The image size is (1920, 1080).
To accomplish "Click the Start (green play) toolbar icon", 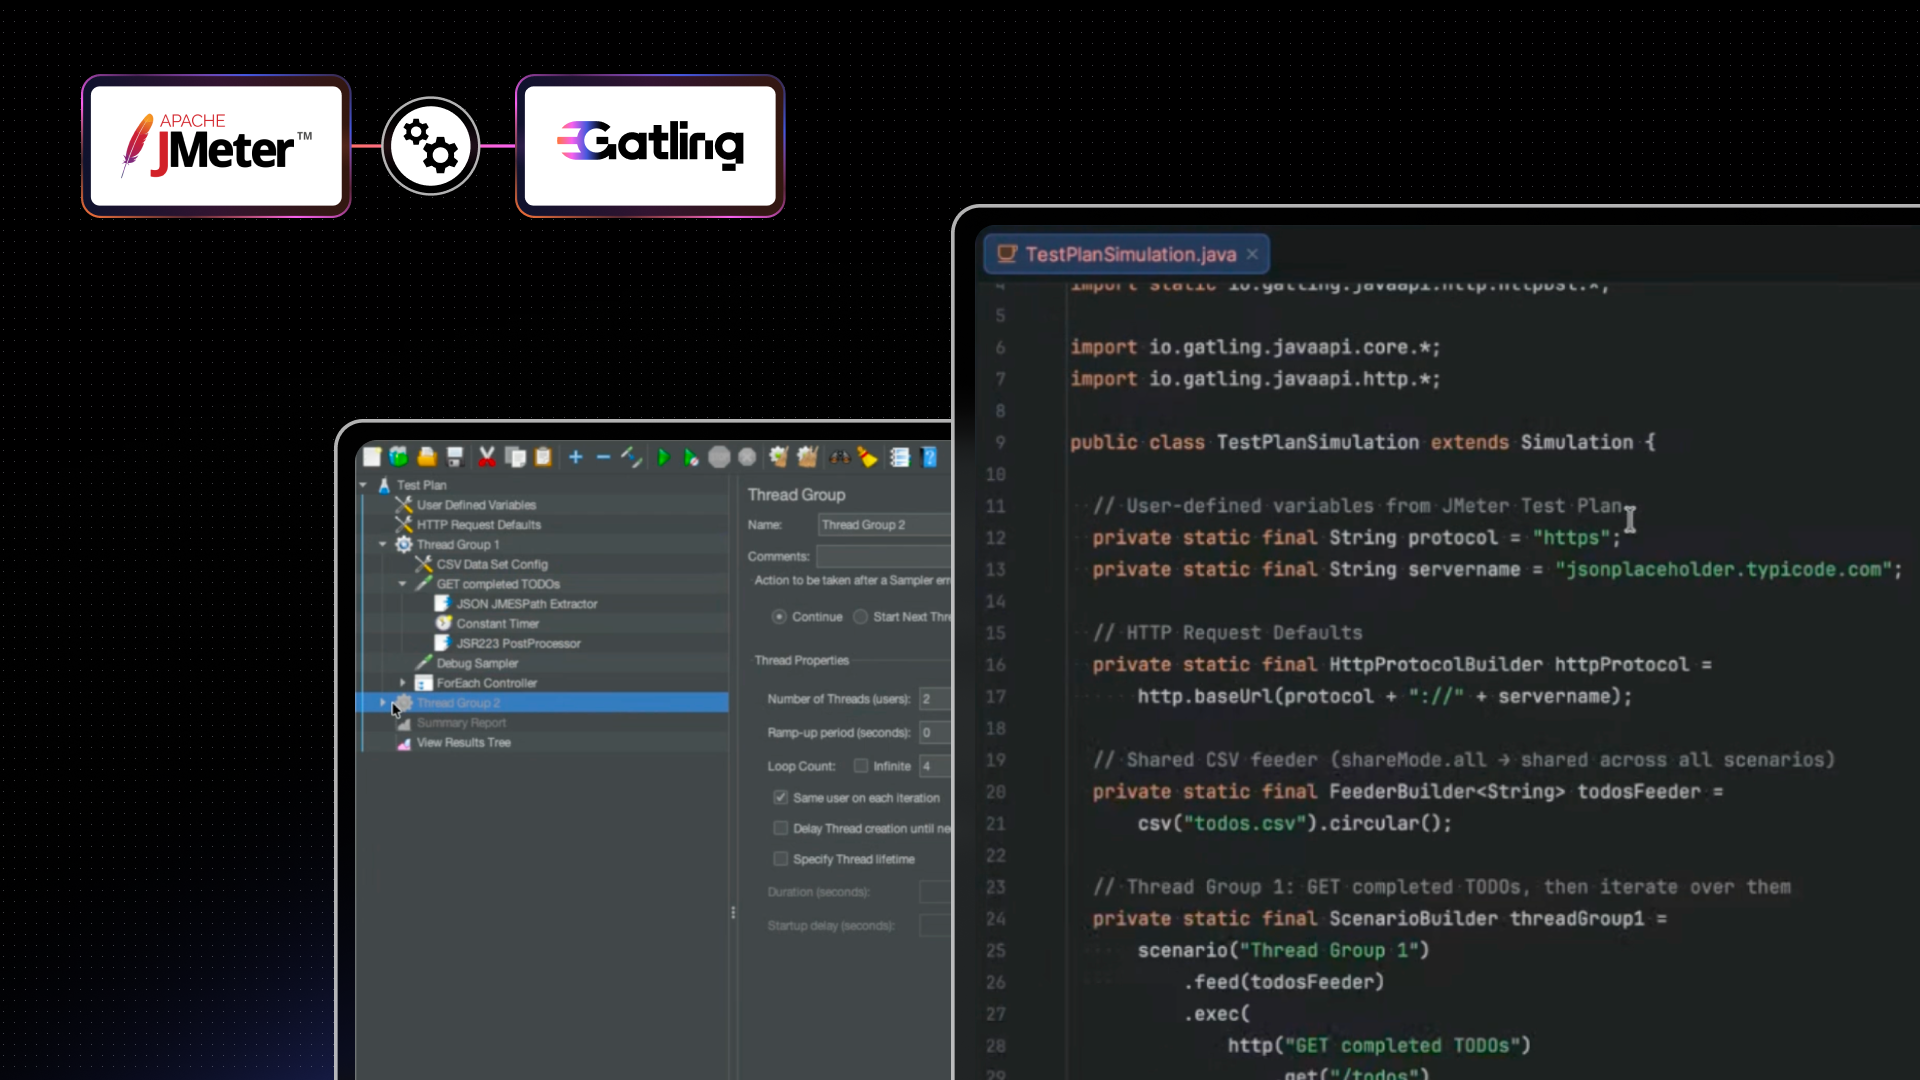I will tap(663, 457).
